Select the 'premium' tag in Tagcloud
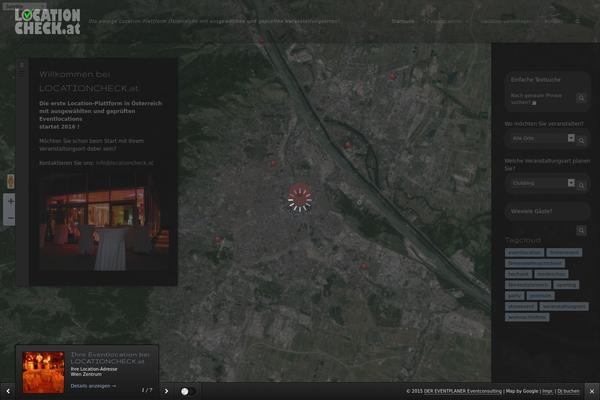This screenshot has height=400, width=600. 540,296
